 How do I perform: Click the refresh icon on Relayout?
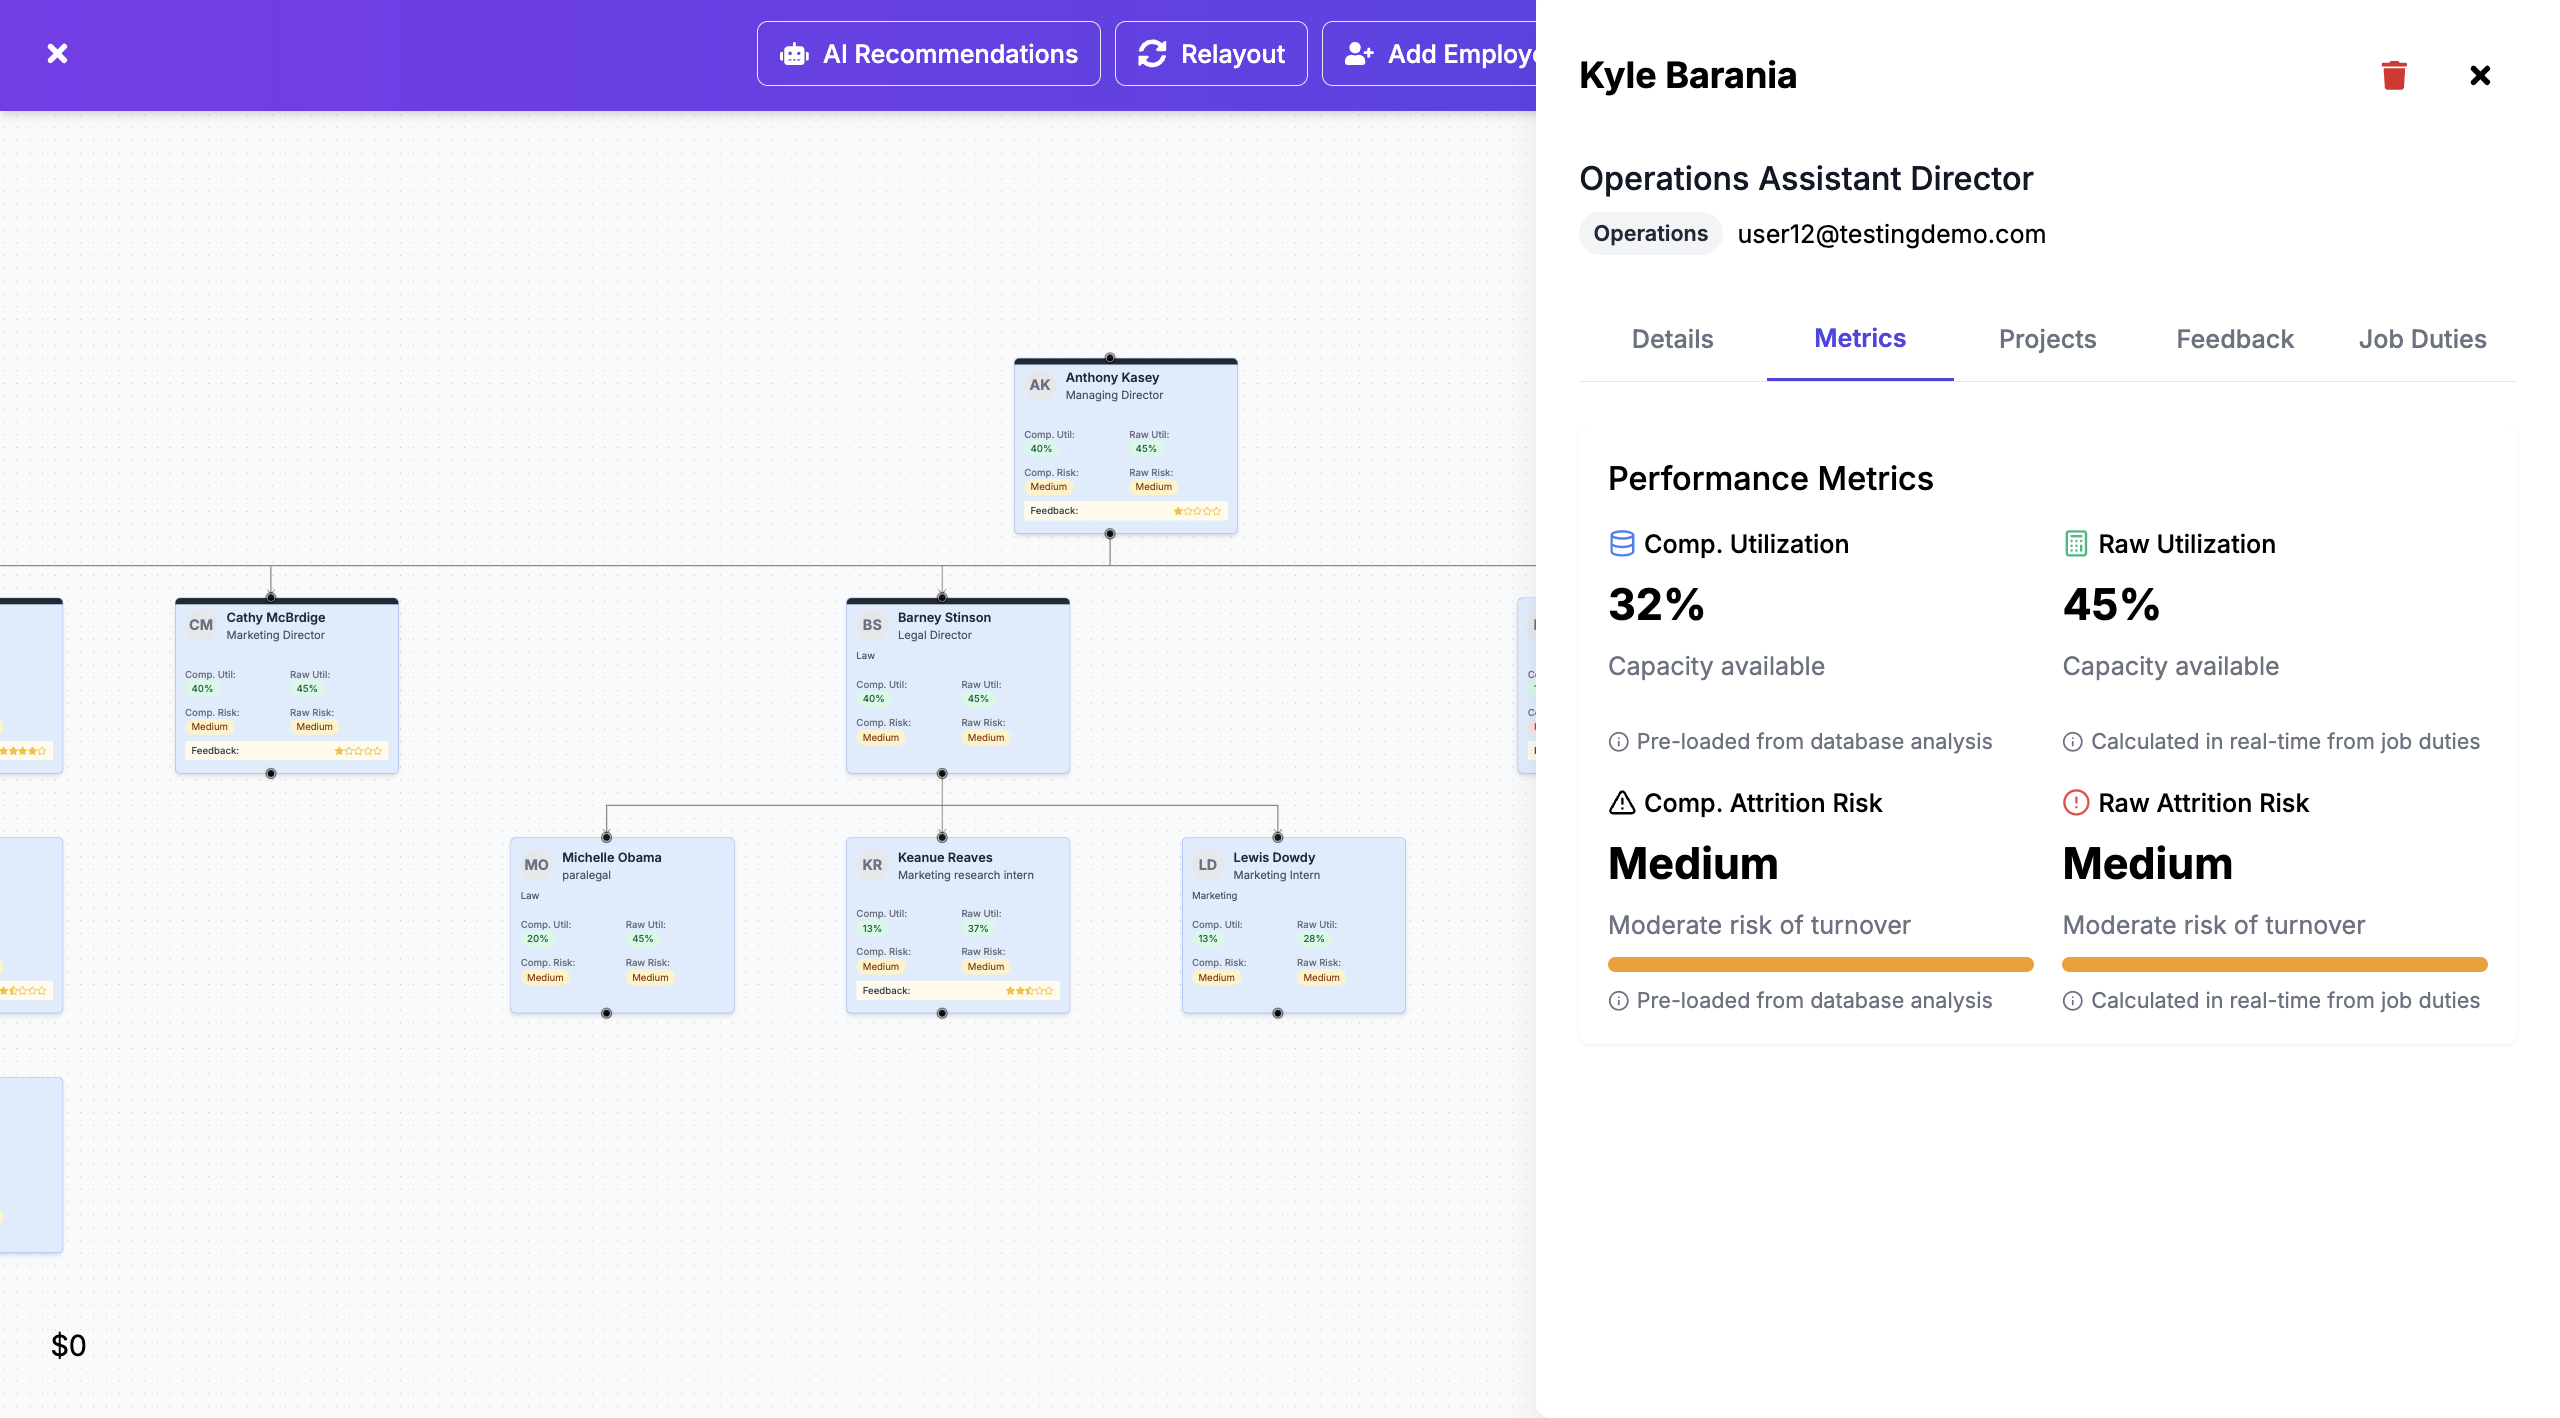pos(1152,54)
